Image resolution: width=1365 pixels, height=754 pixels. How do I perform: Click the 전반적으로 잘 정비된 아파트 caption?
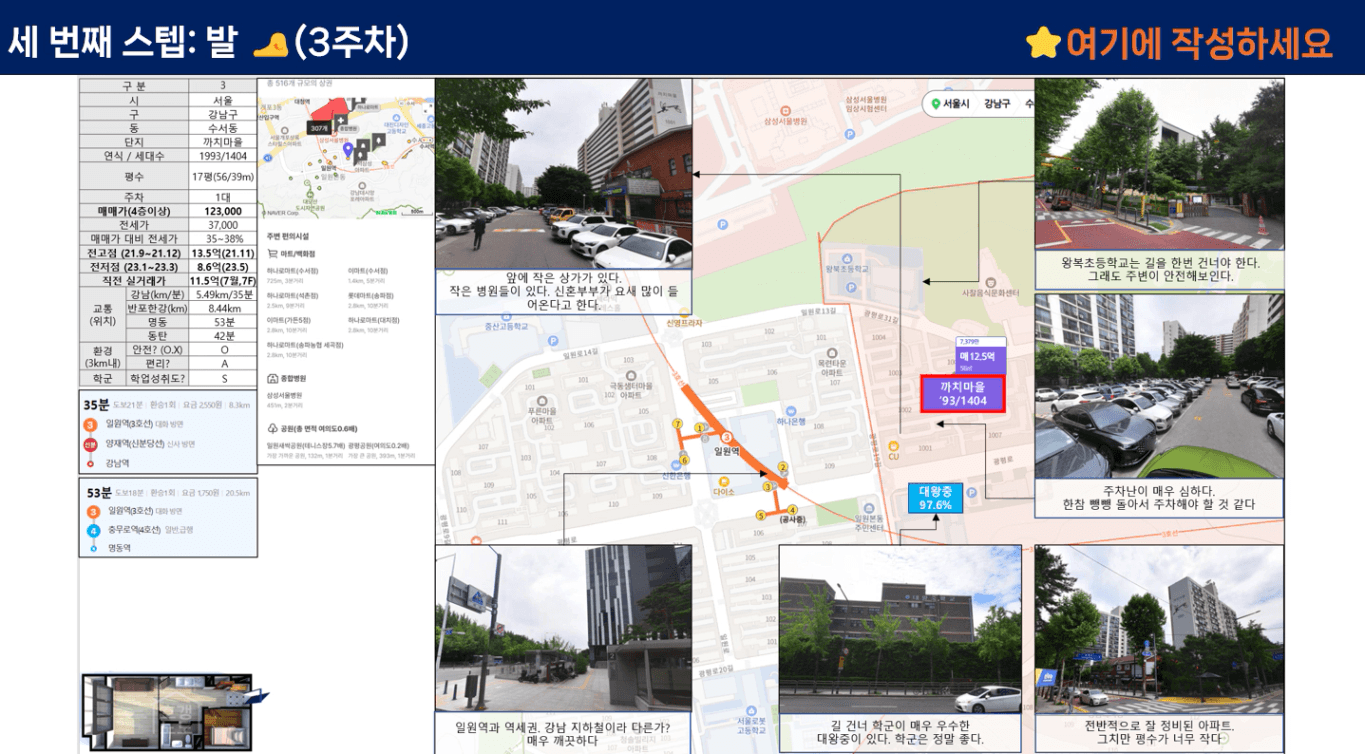tap(1158, 733)
